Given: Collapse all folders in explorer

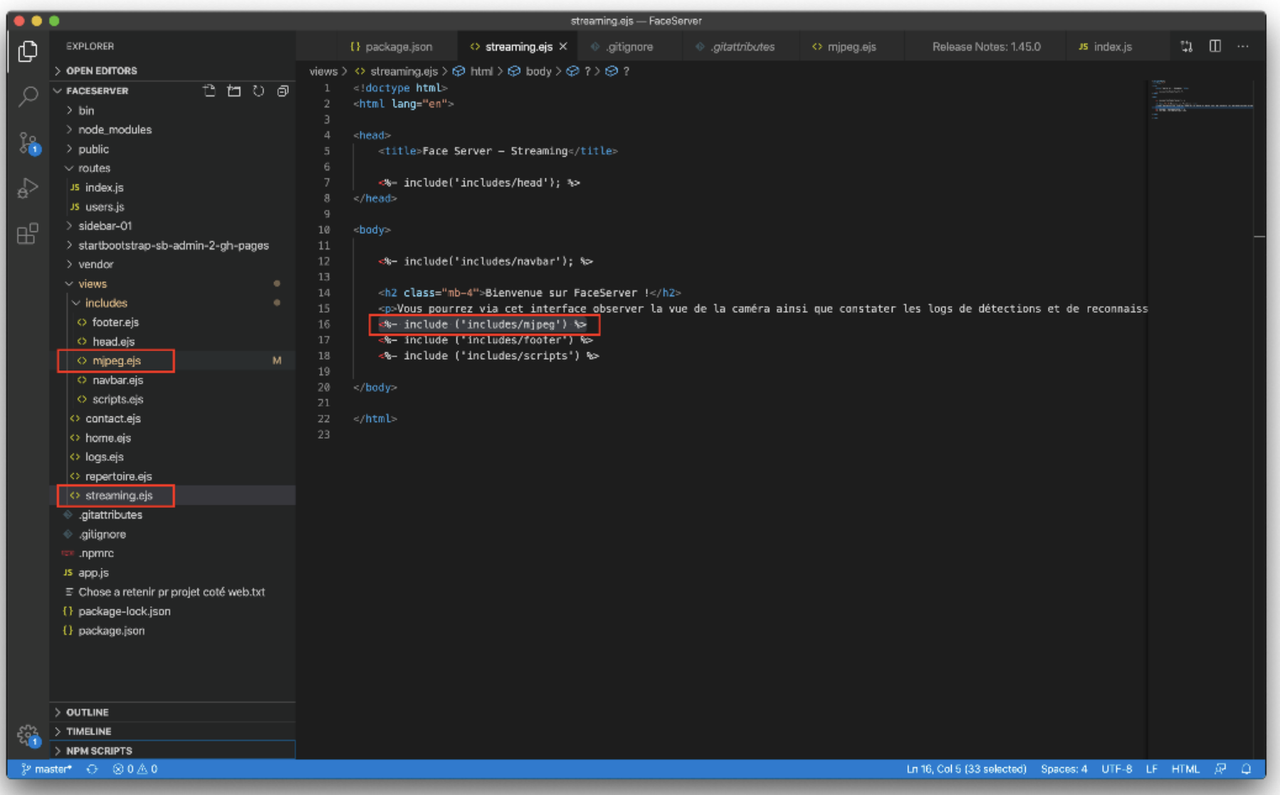Looking at the screenshot, I should point(283,91).
